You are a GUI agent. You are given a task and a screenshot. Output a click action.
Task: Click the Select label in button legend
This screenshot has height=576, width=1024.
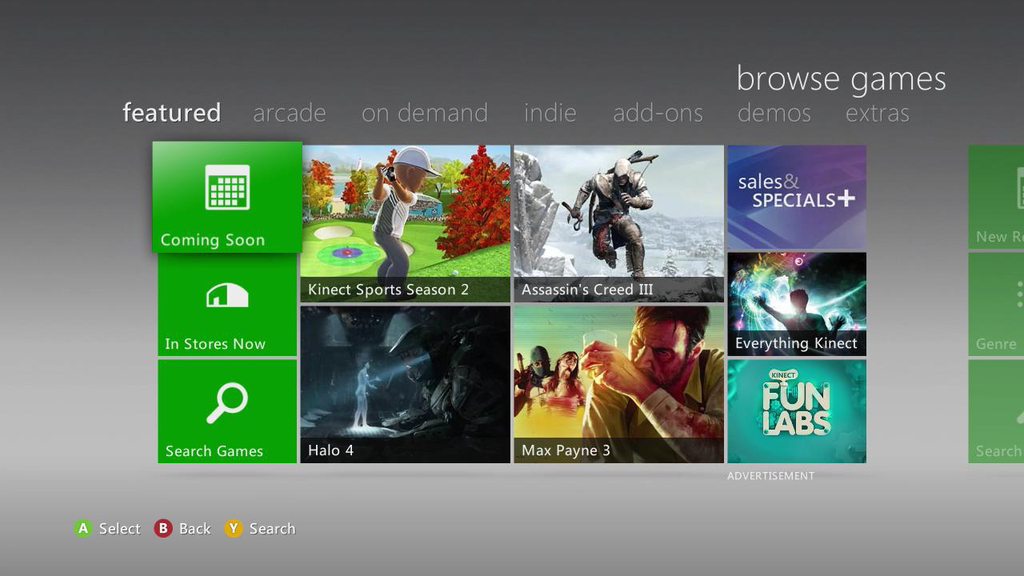tap(120, 528)
